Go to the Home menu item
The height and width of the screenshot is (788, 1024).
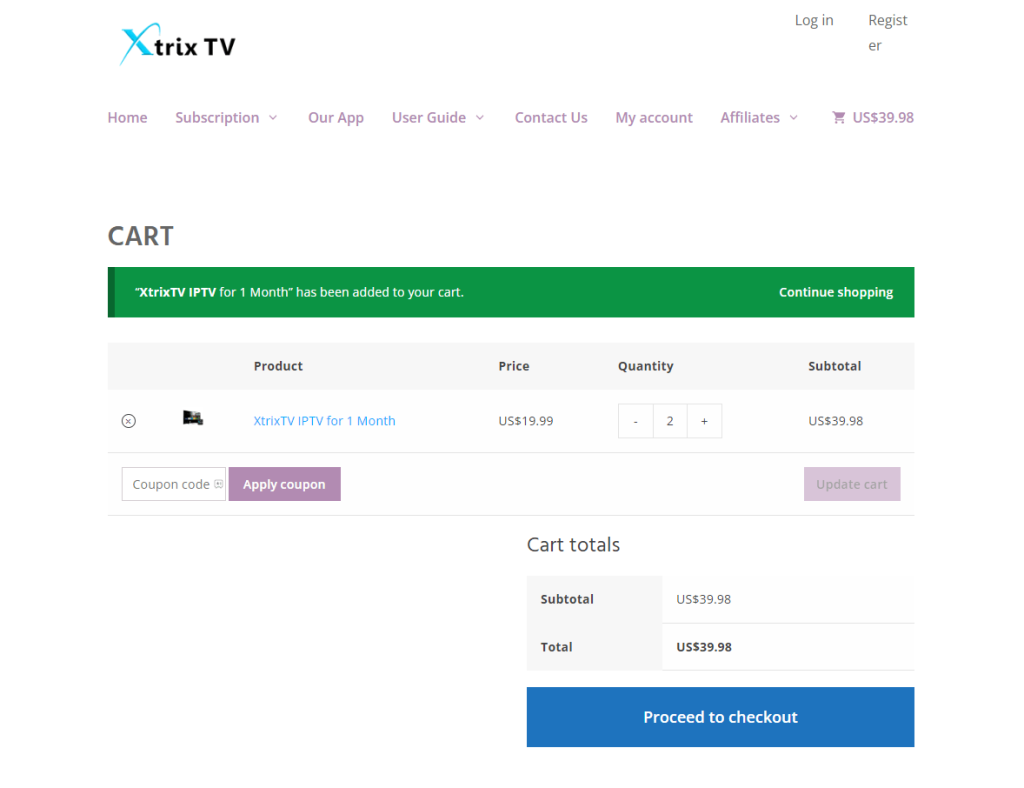pos(127,118)
